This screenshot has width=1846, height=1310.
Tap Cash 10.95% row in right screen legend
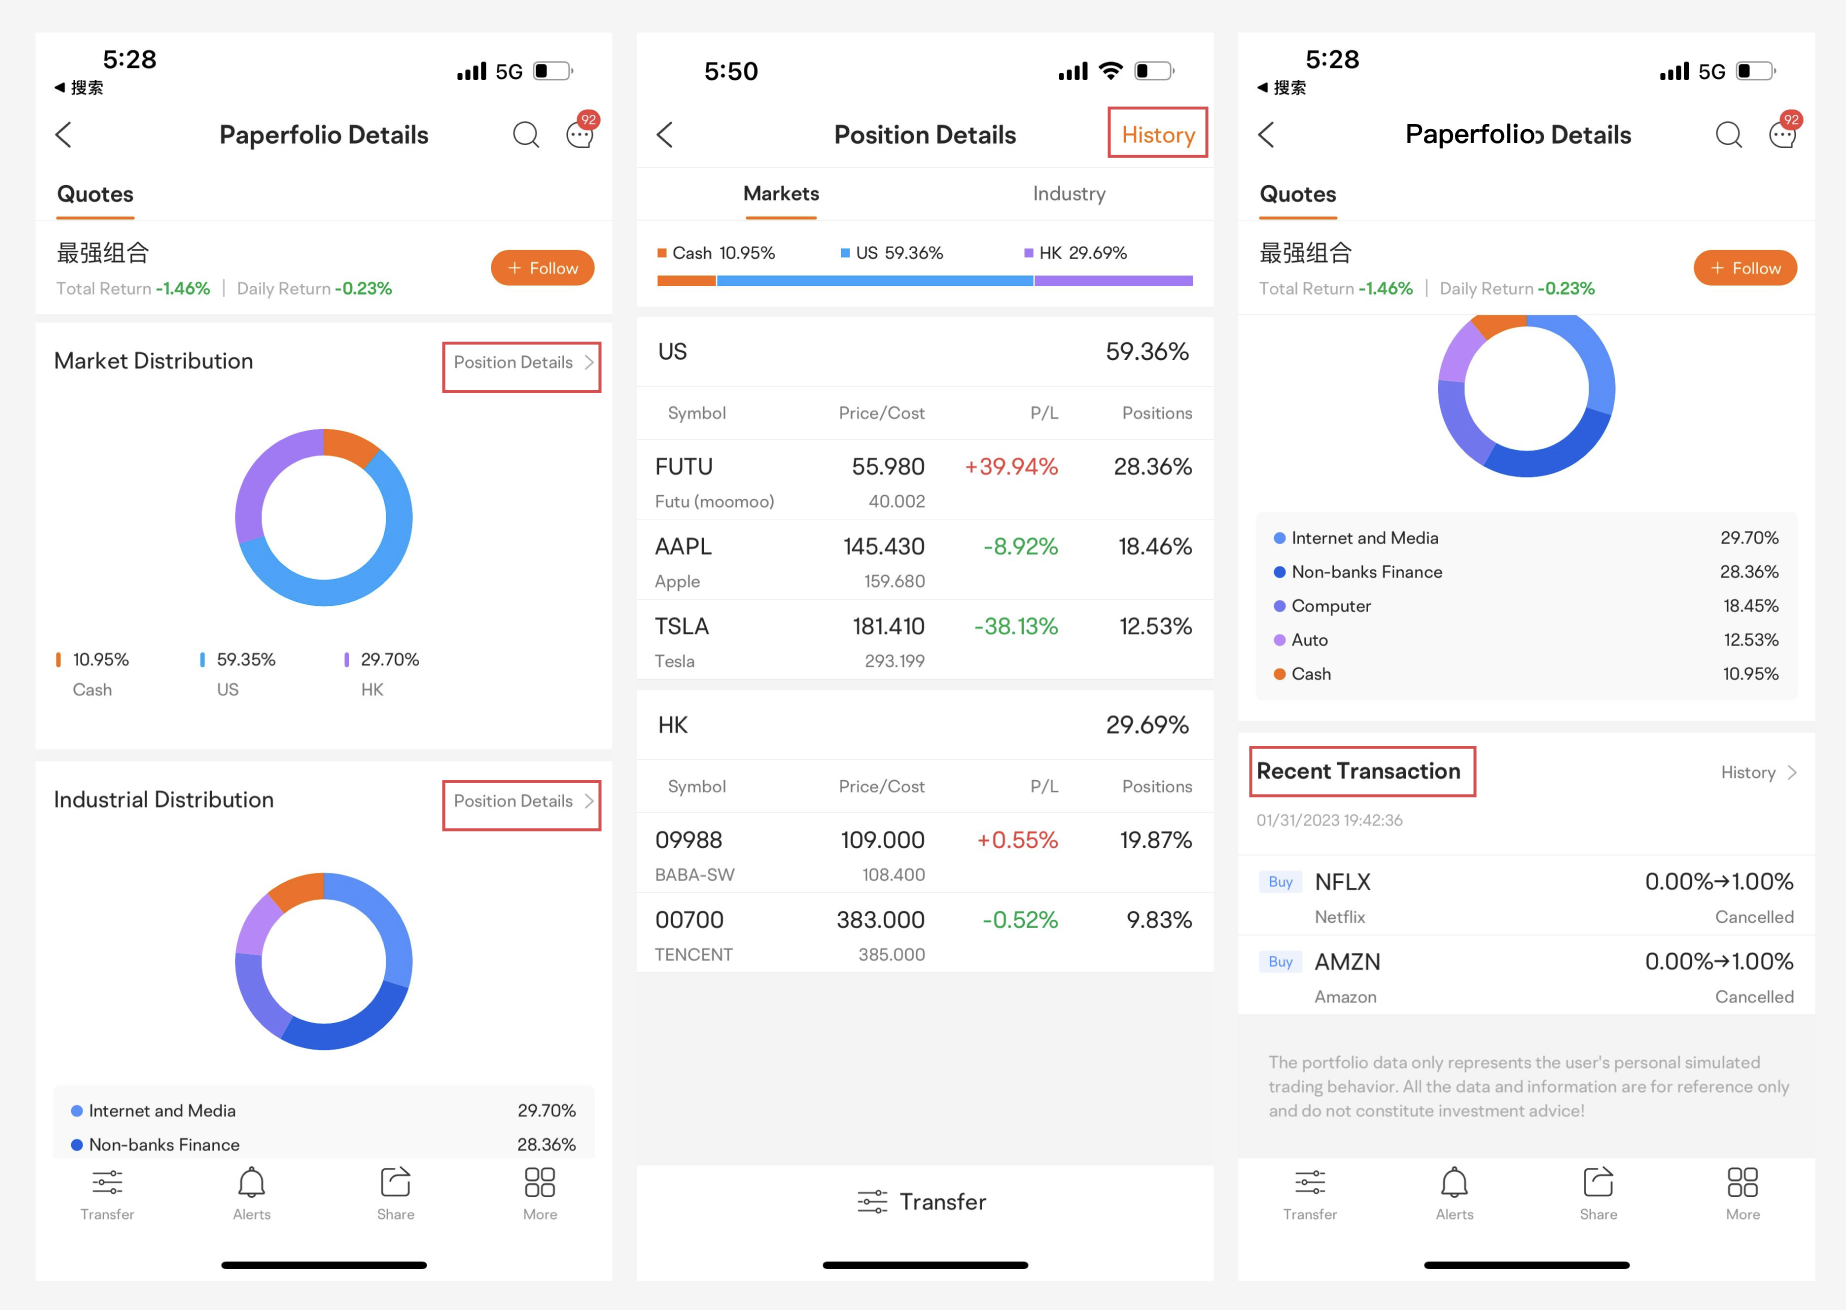(1527, 674)
